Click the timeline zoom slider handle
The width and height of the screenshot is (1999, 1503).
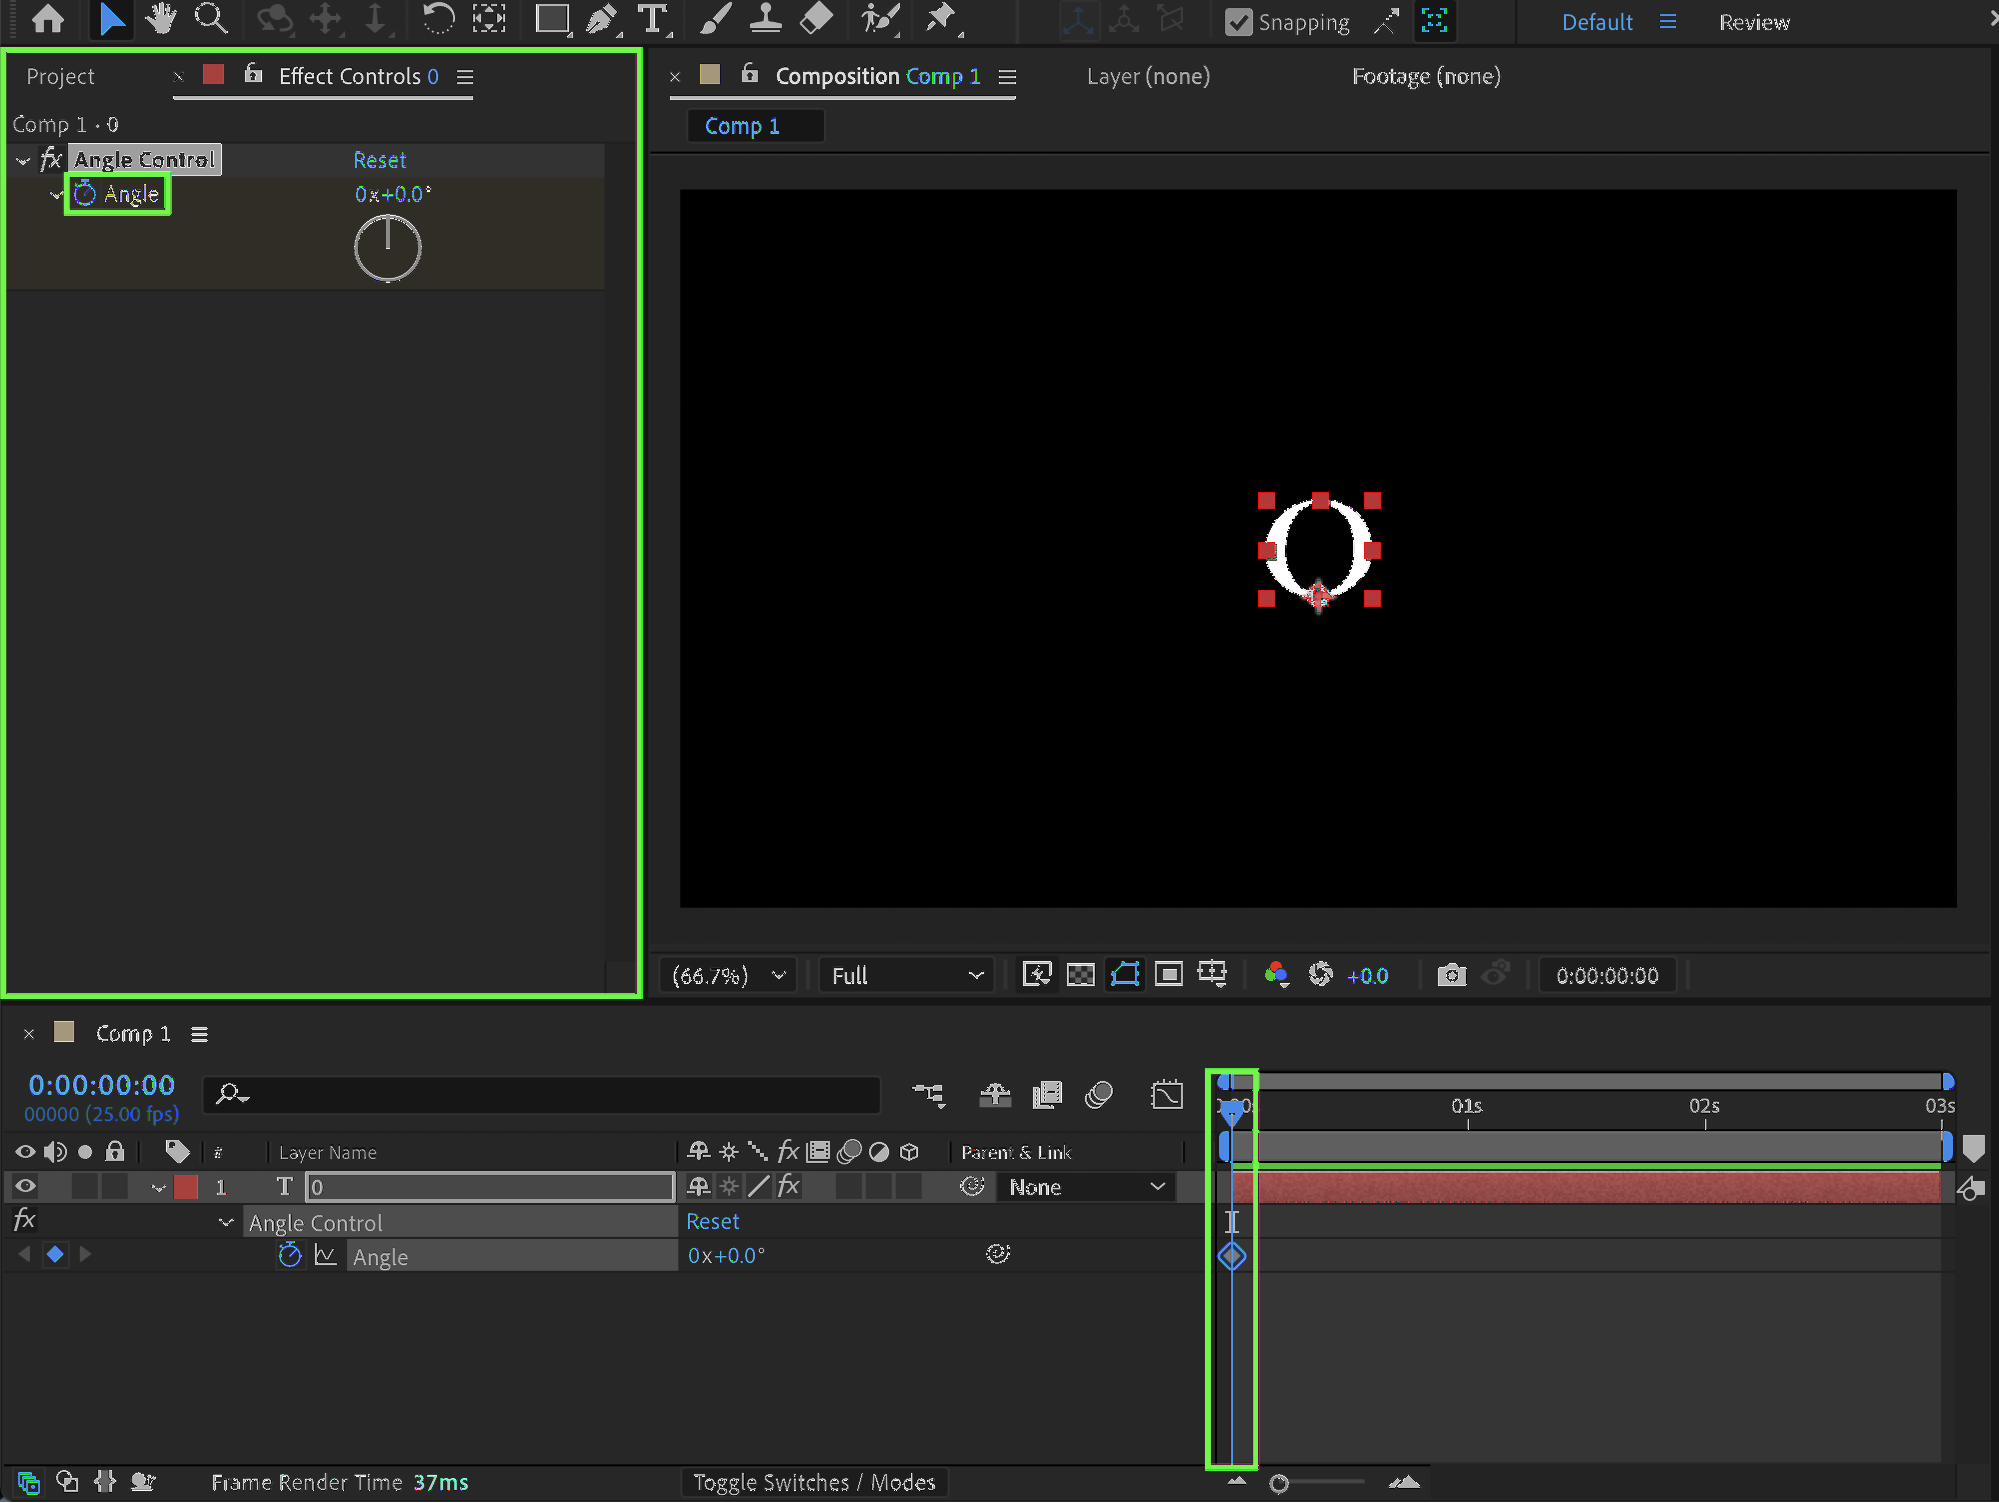pyautogui.click(x=1279, y=1483)
